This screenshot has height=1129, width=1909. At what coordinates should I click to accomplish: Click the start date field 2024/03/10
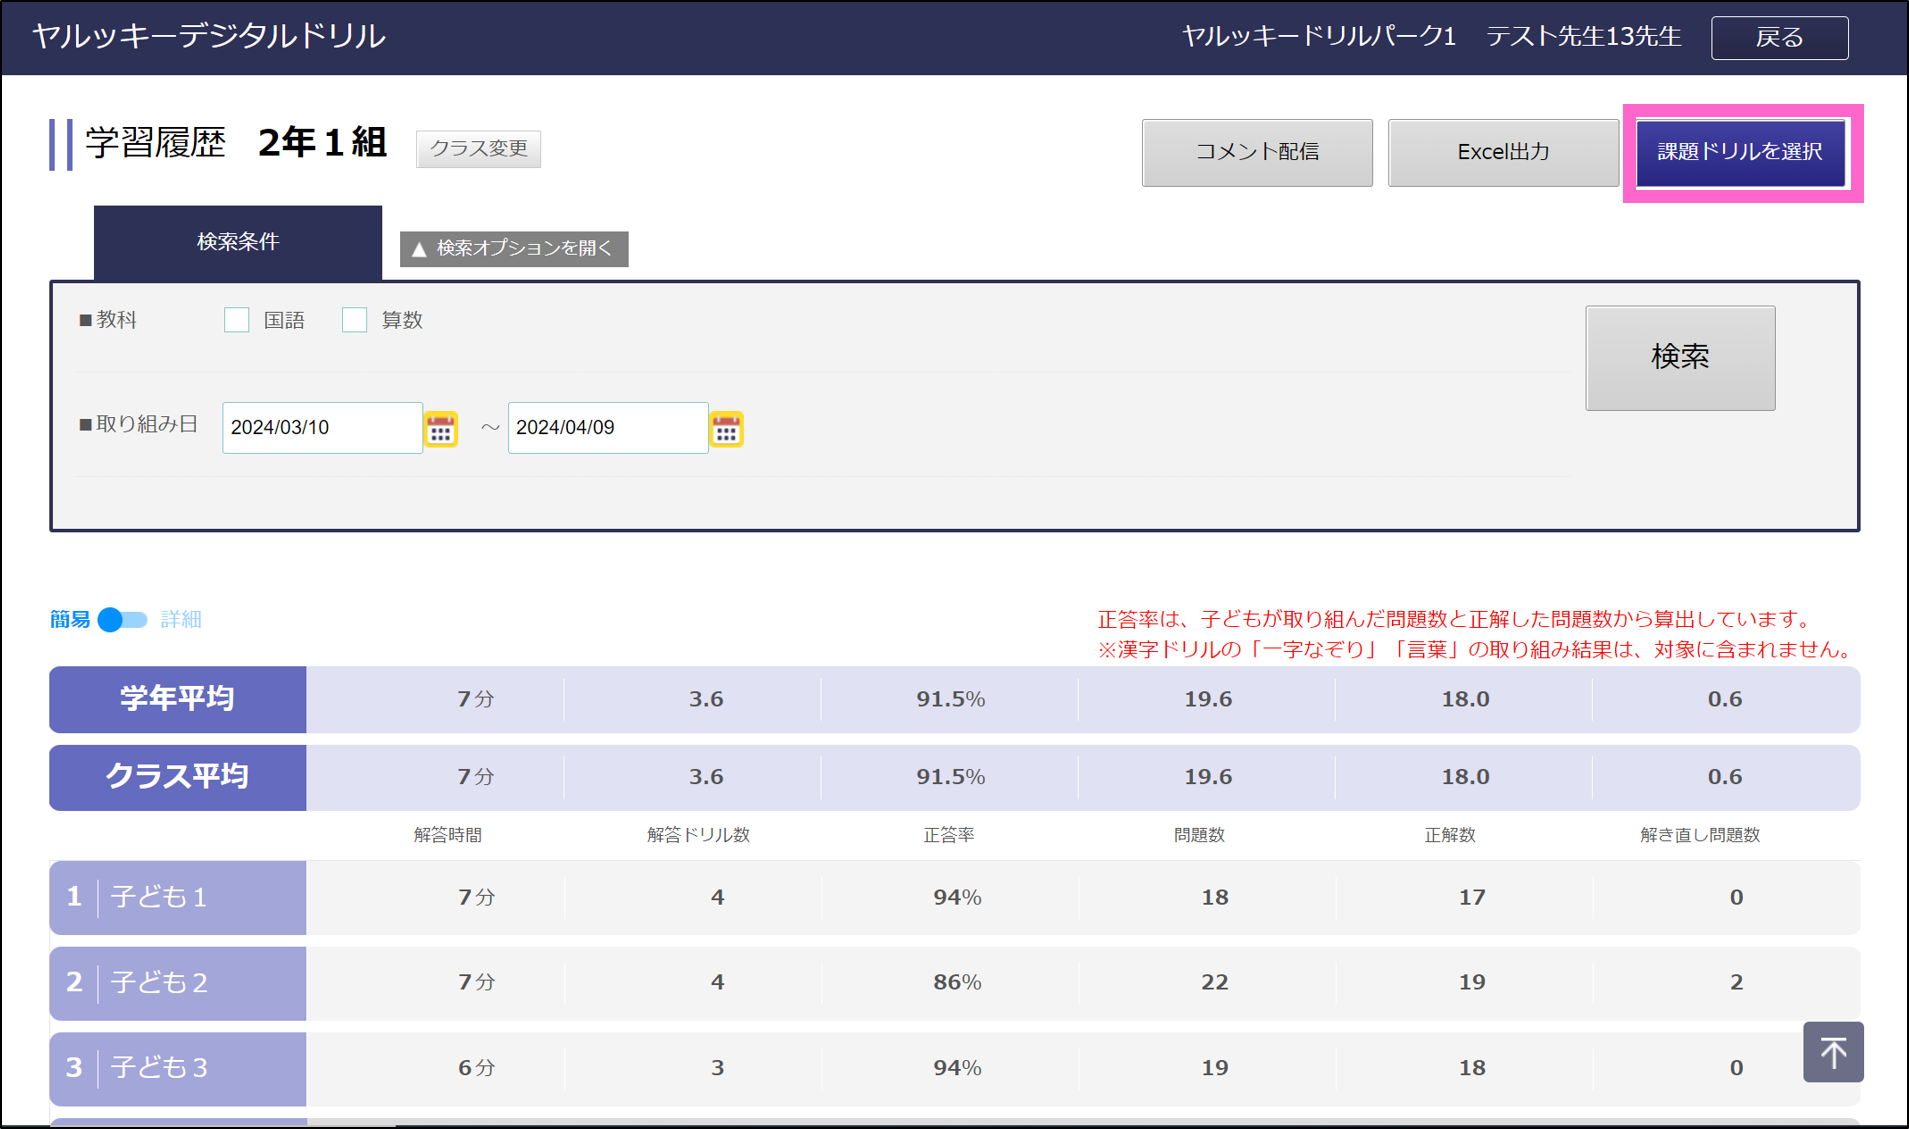pos(321,428)
